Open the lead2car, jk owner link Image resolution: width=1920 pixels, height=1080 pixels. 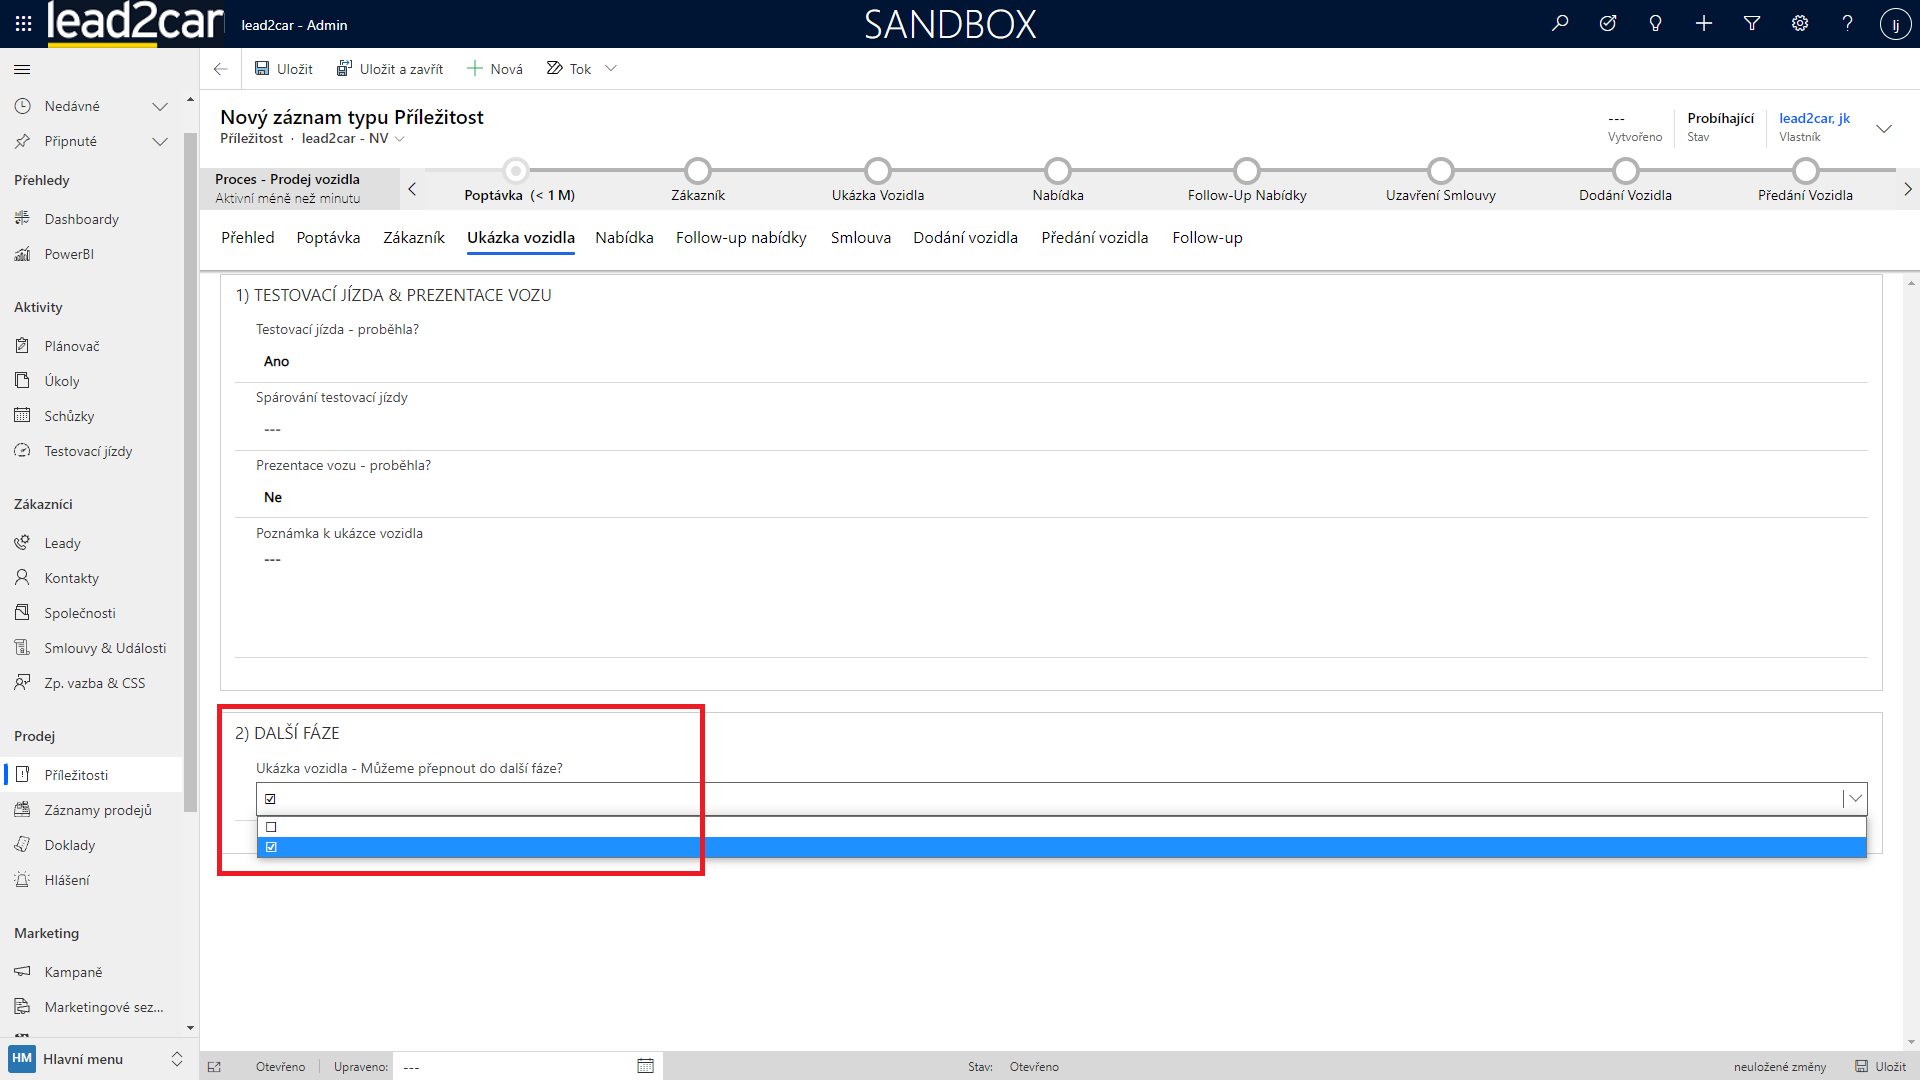click(x=1814, y=118)
